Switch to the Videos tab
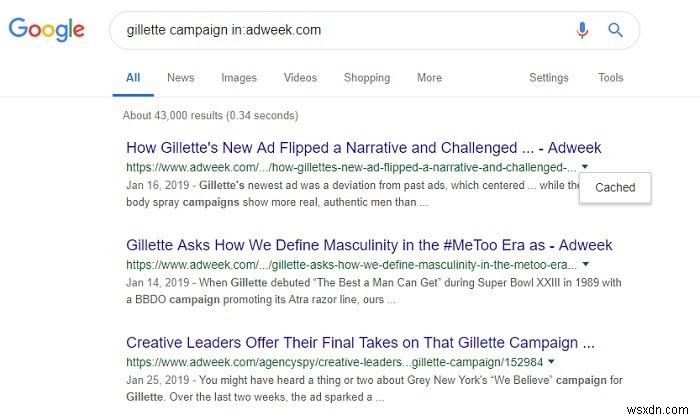 click(x=300, y=78)
